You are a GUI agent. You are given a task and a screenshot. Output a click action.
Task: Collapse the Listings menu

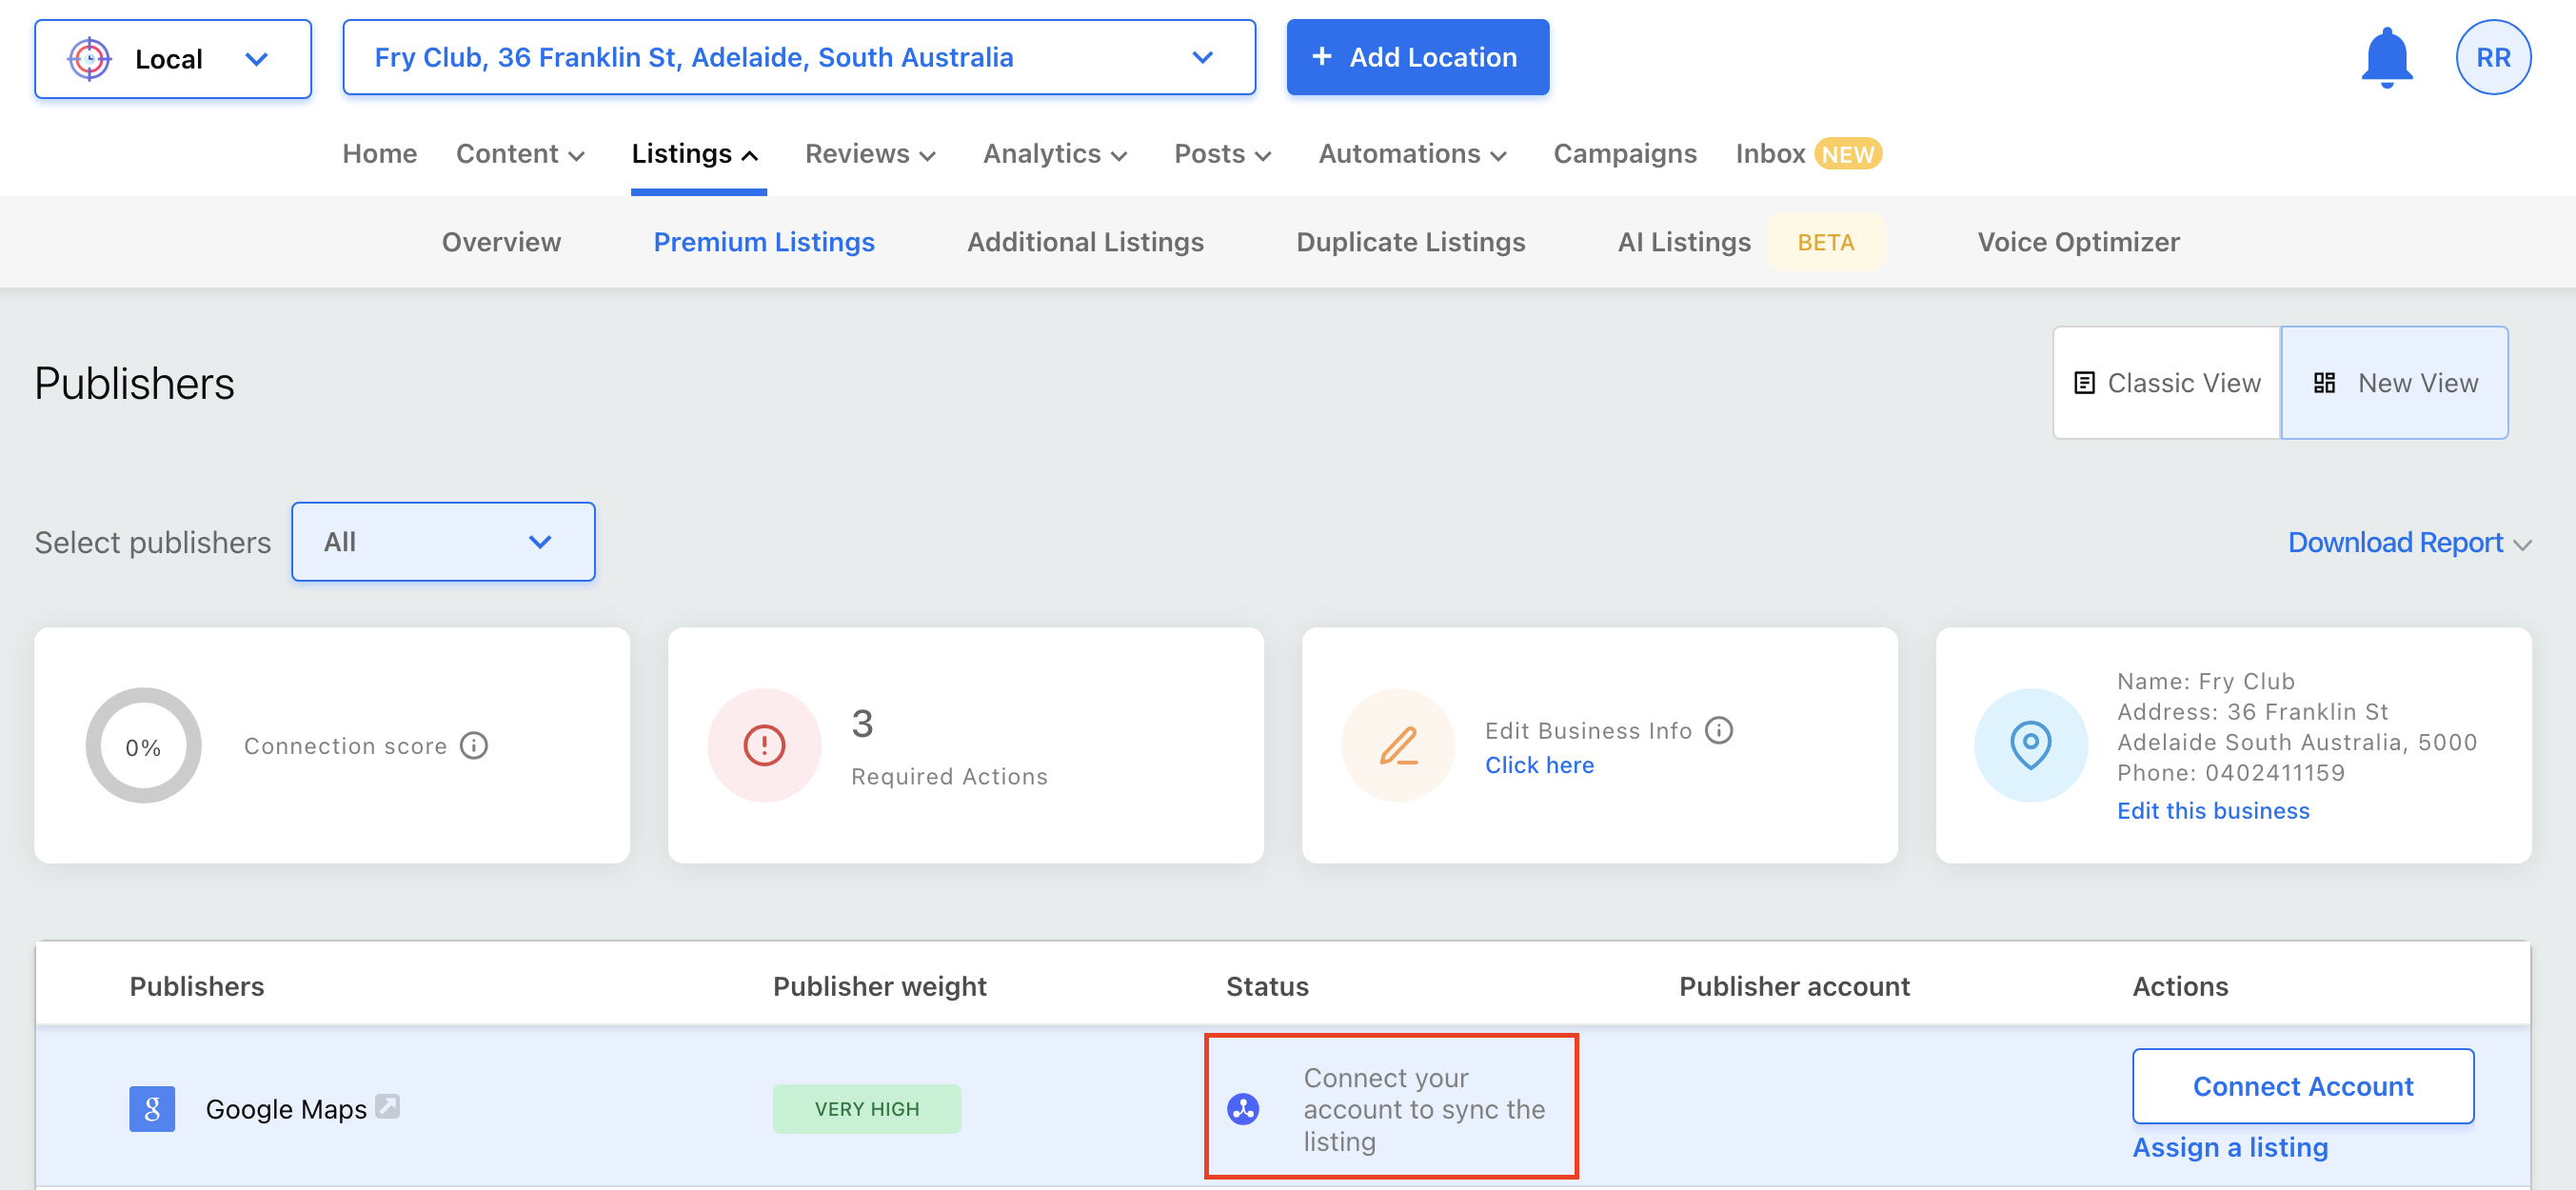[x=696, y=154]
